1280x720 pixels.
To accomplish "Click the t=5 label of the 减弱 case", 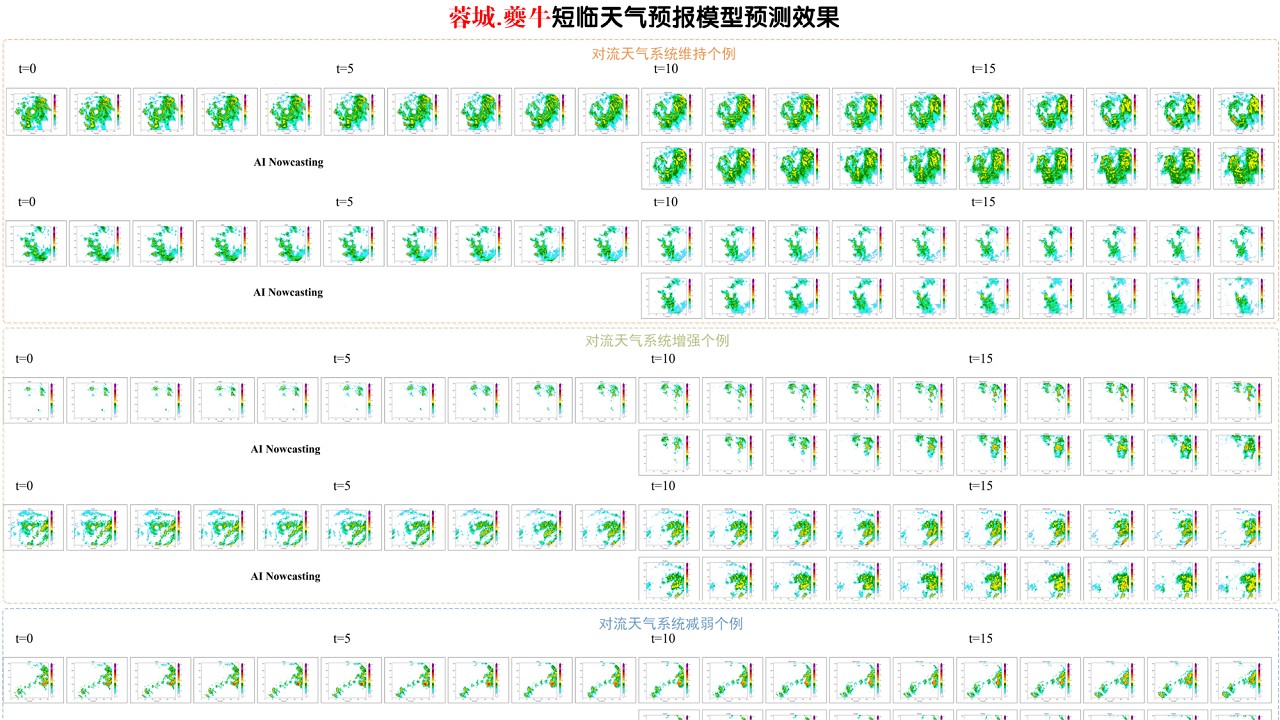I will point(342,639).
